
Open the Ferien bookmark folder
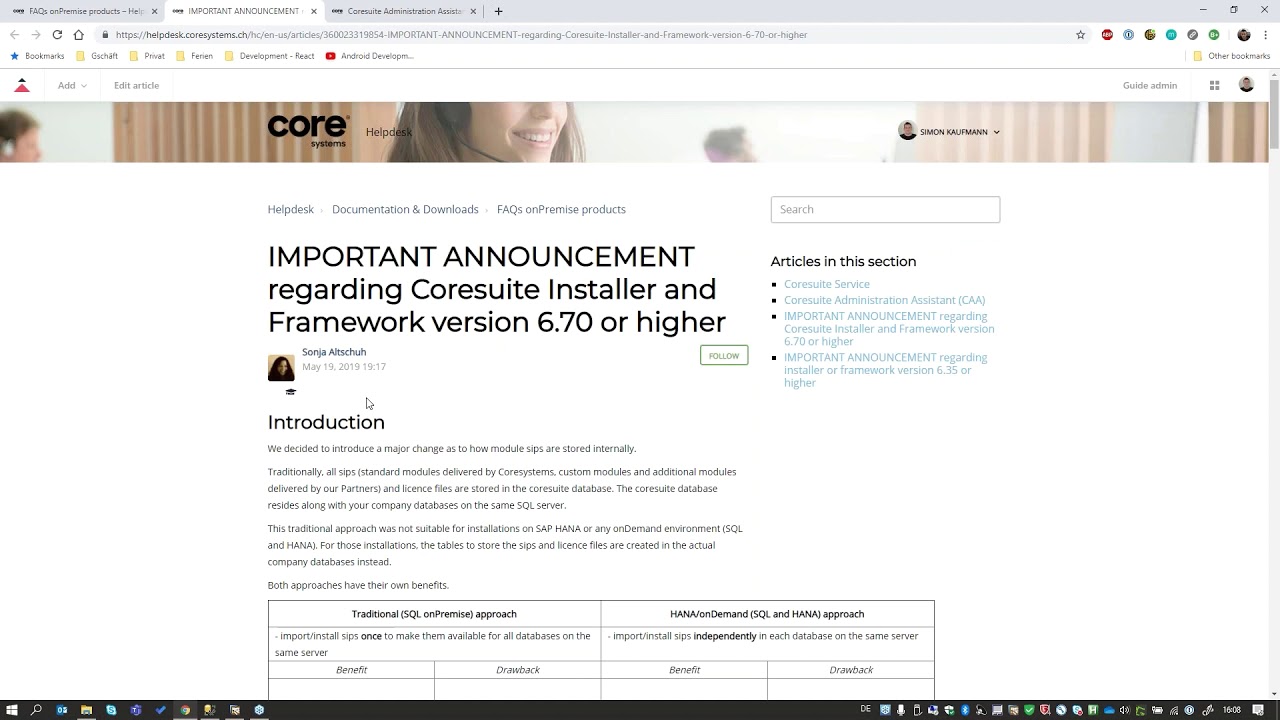point(194,56)
